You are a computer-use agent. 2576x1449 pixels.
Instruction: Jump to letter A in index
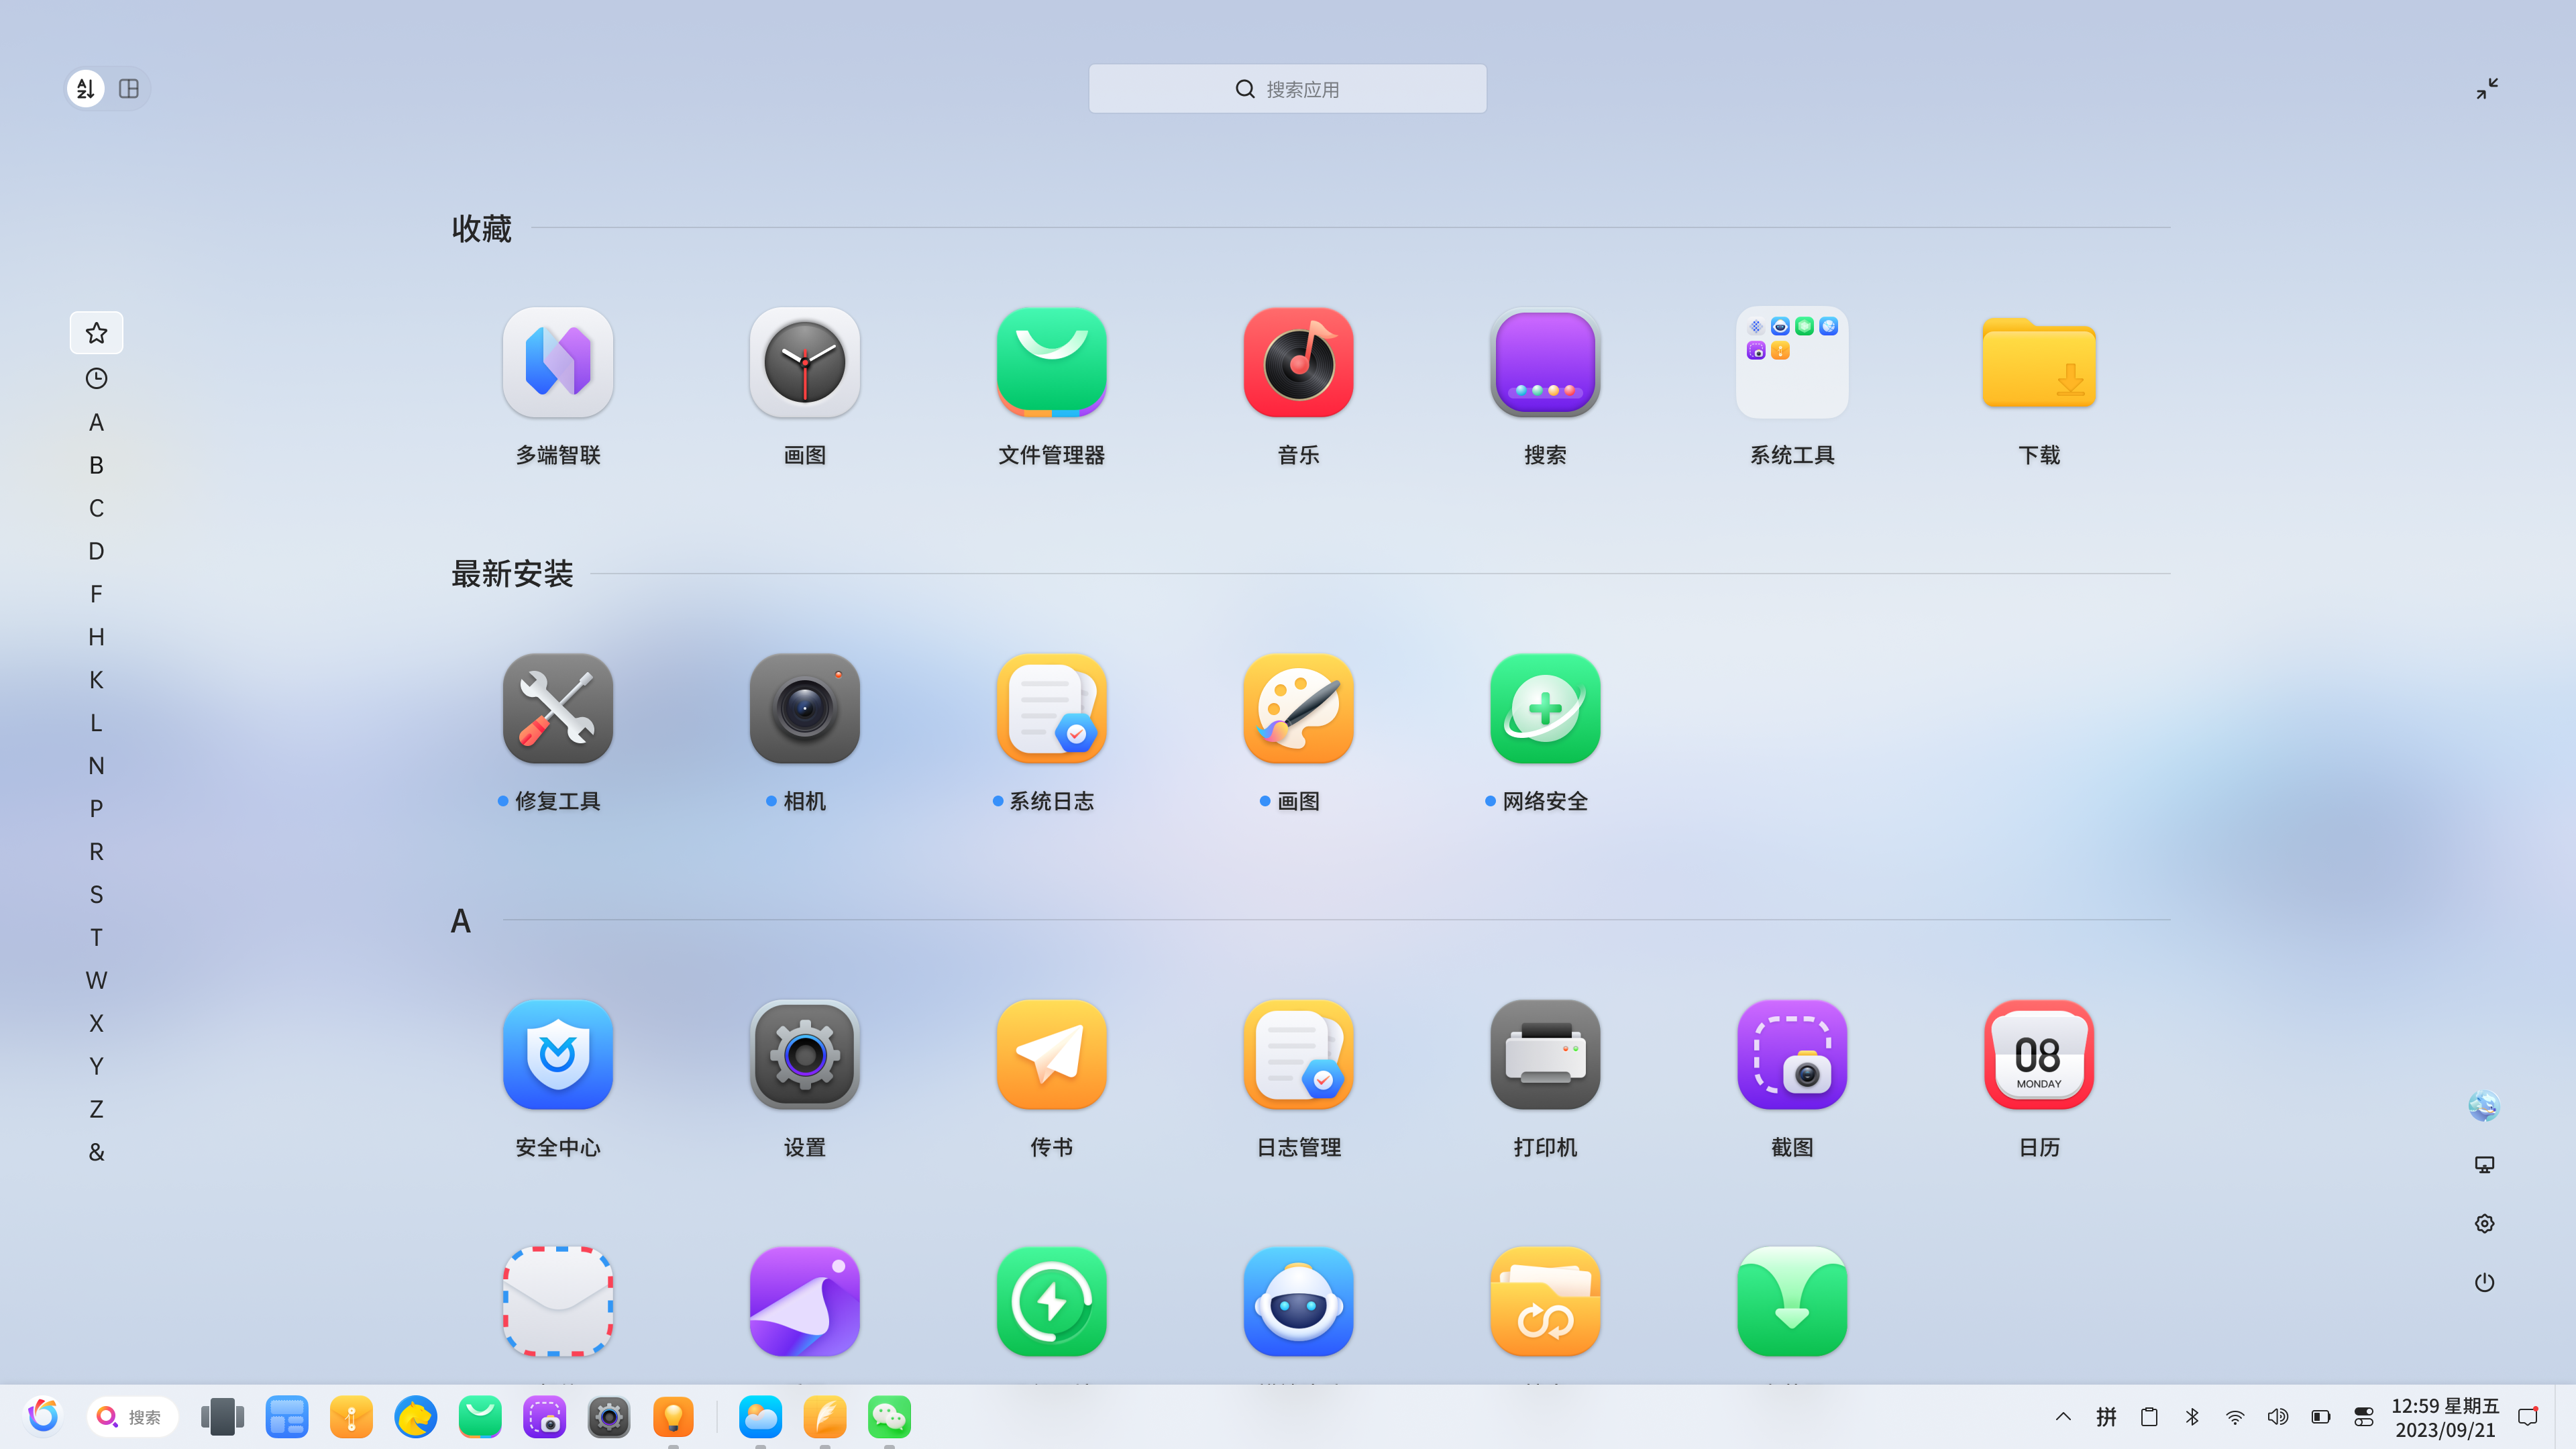pos(96,422)
